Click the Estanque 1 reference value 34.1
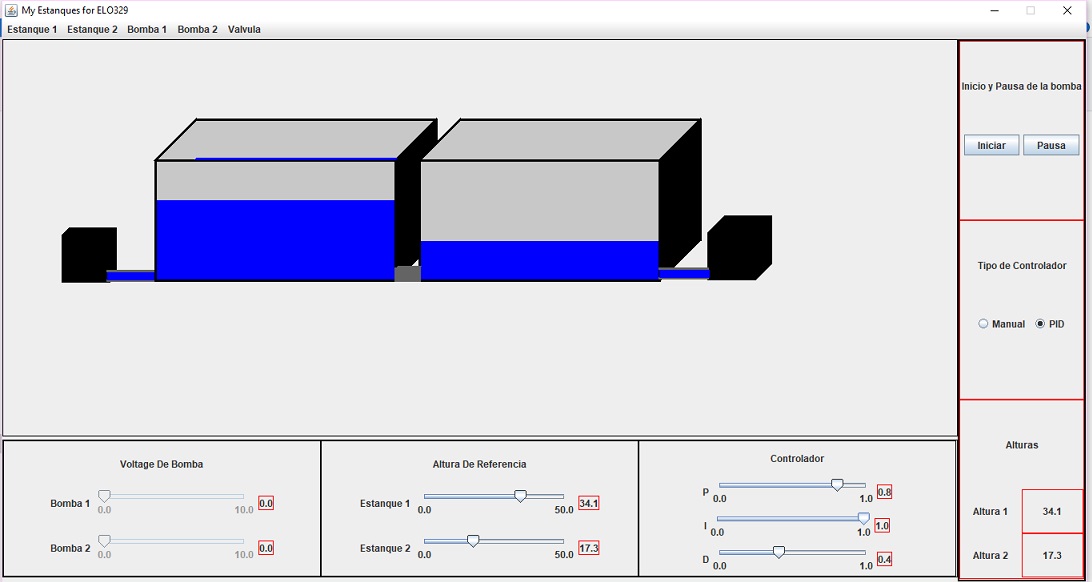Image resolution: width=1092 pixels, height=582 pixels. [588, 503]
